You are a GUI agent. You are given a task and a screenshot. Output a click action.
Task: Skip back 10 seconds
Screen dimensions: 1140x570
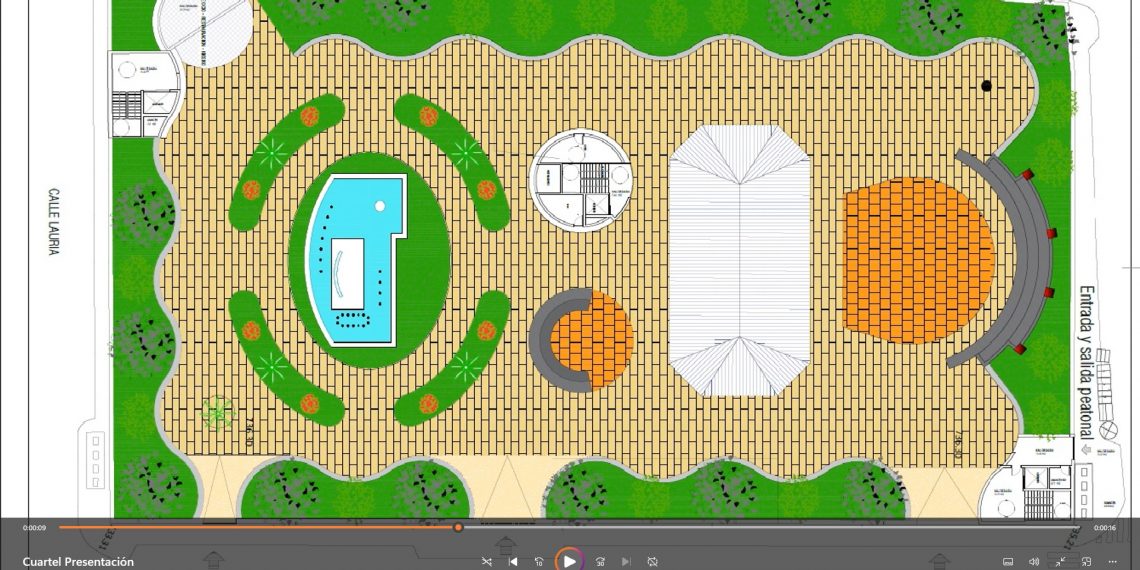539,562
